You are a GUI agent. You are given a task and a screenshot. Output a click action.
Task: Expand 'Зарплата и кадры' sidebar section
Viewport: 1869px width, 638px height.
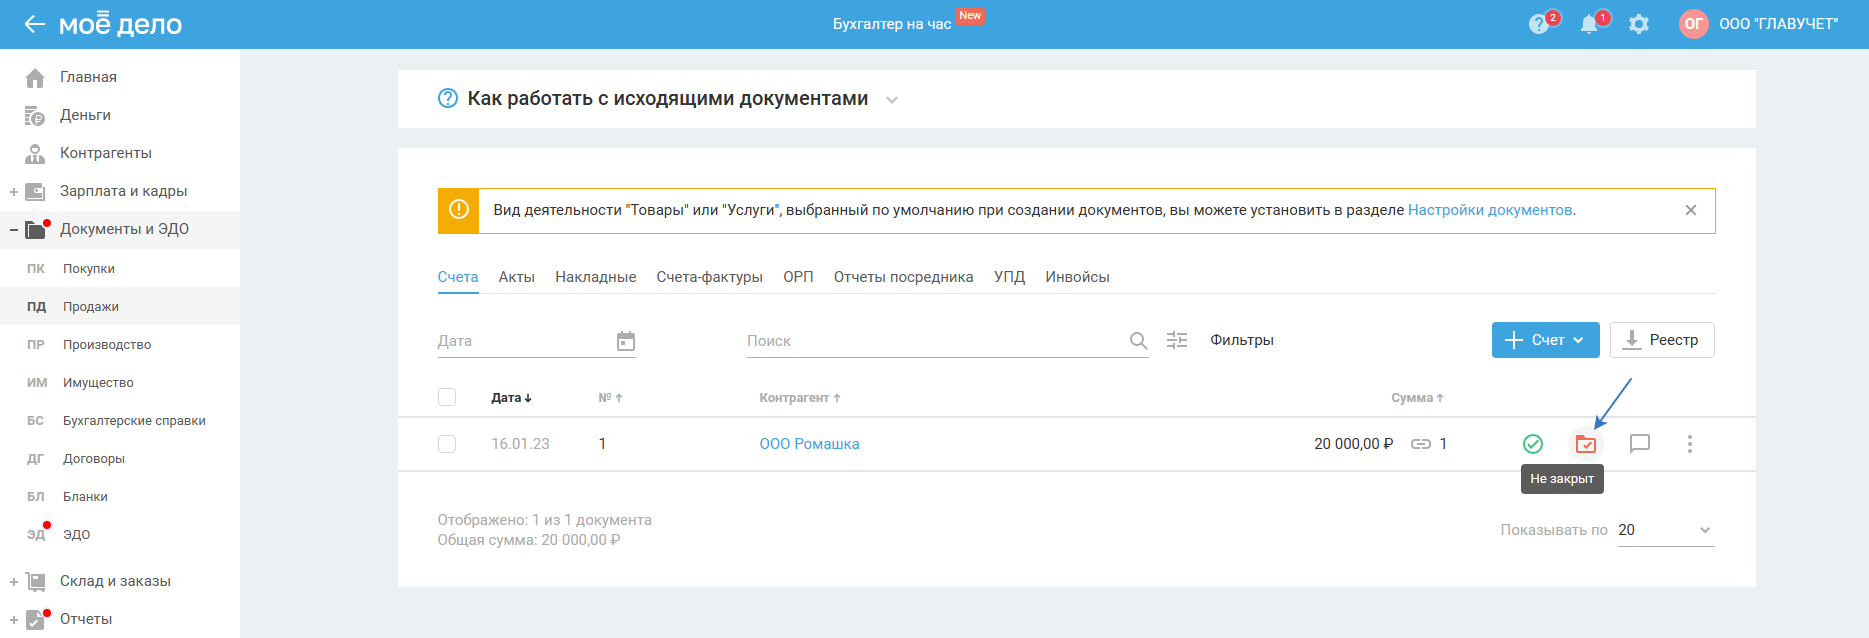(14, 191)
